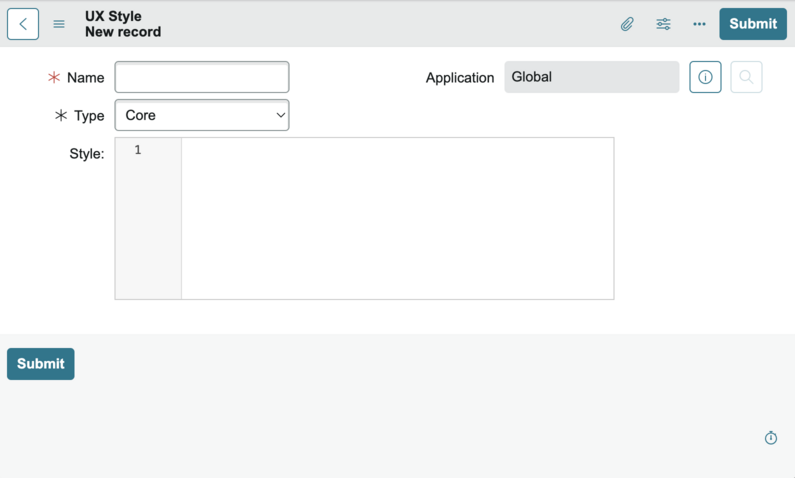Screen dimensions: 795x478
Task: Click the Type field label
Action: pos(89,116)
